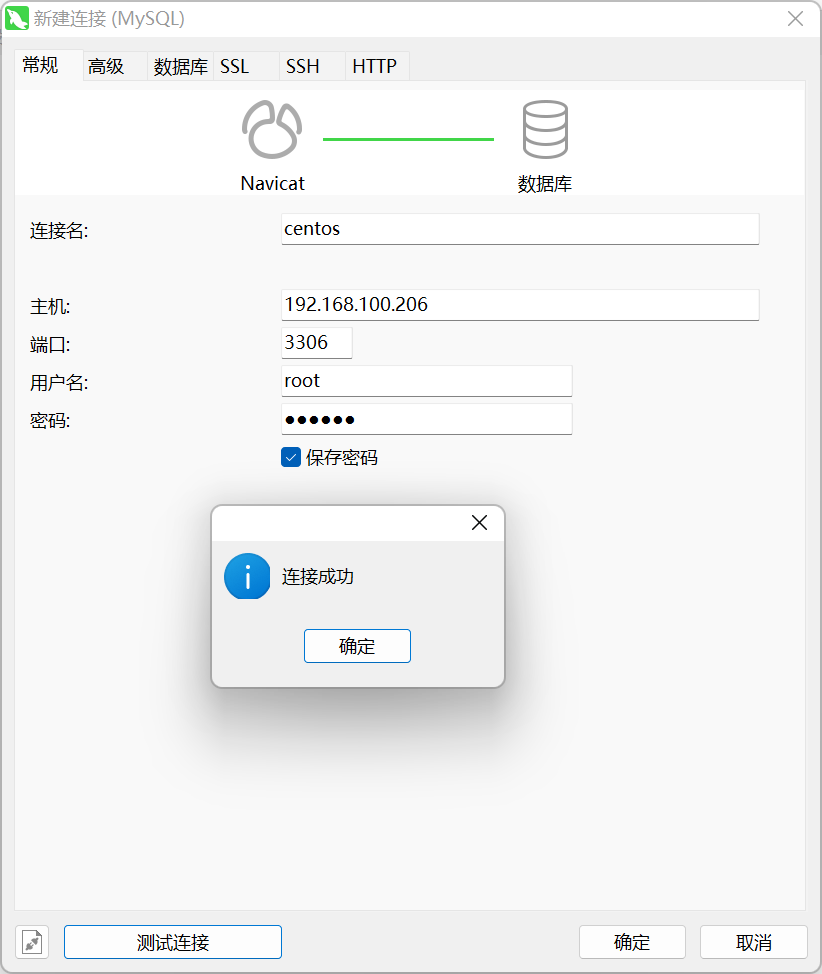Go to the SSH tab
822x974 pixels.
(303, 67)
